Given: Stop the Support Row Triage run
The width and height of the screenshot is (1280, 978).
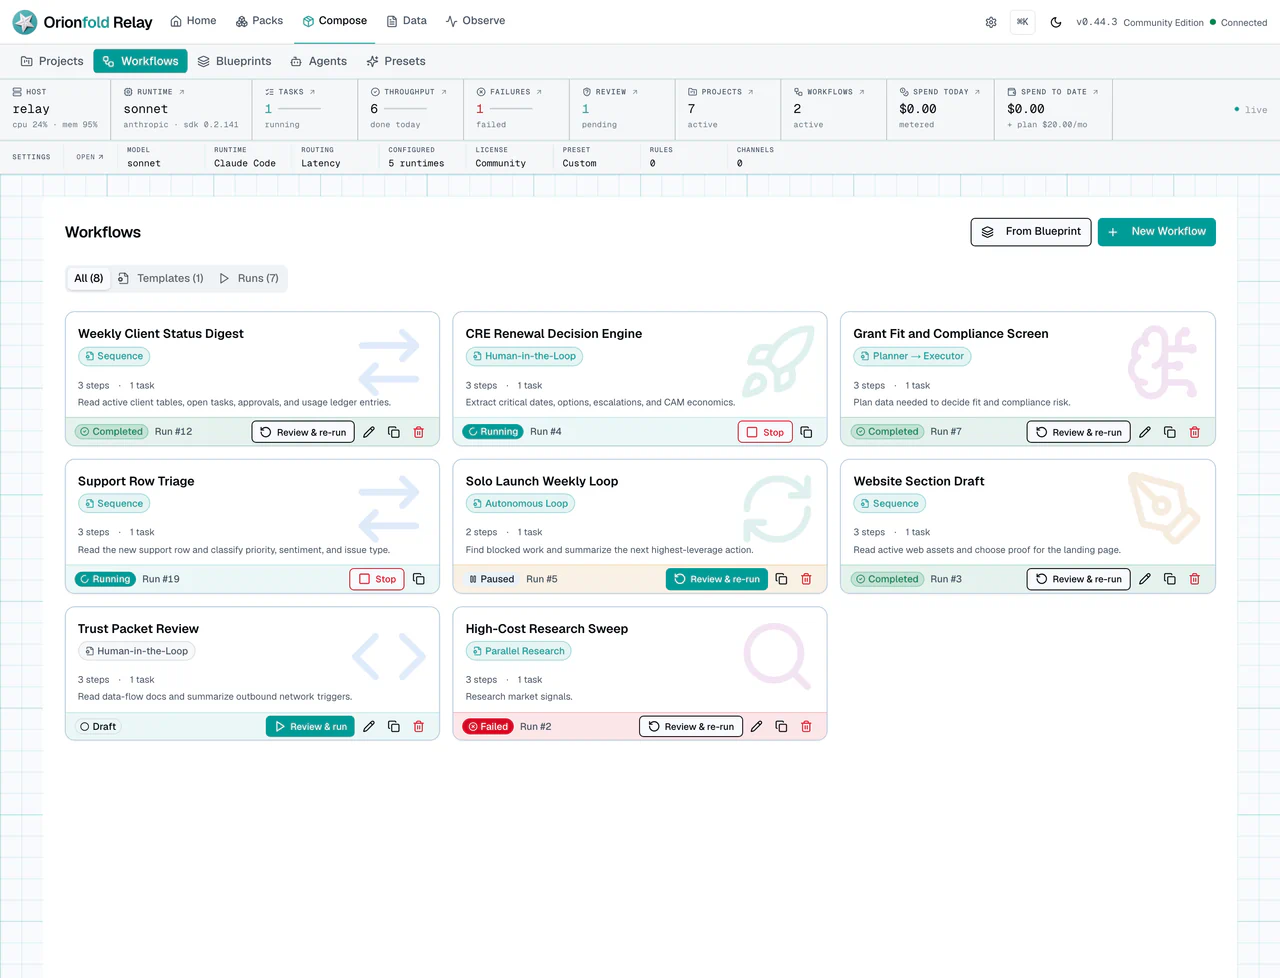Looking at the screenshot, I should point(377,579).
